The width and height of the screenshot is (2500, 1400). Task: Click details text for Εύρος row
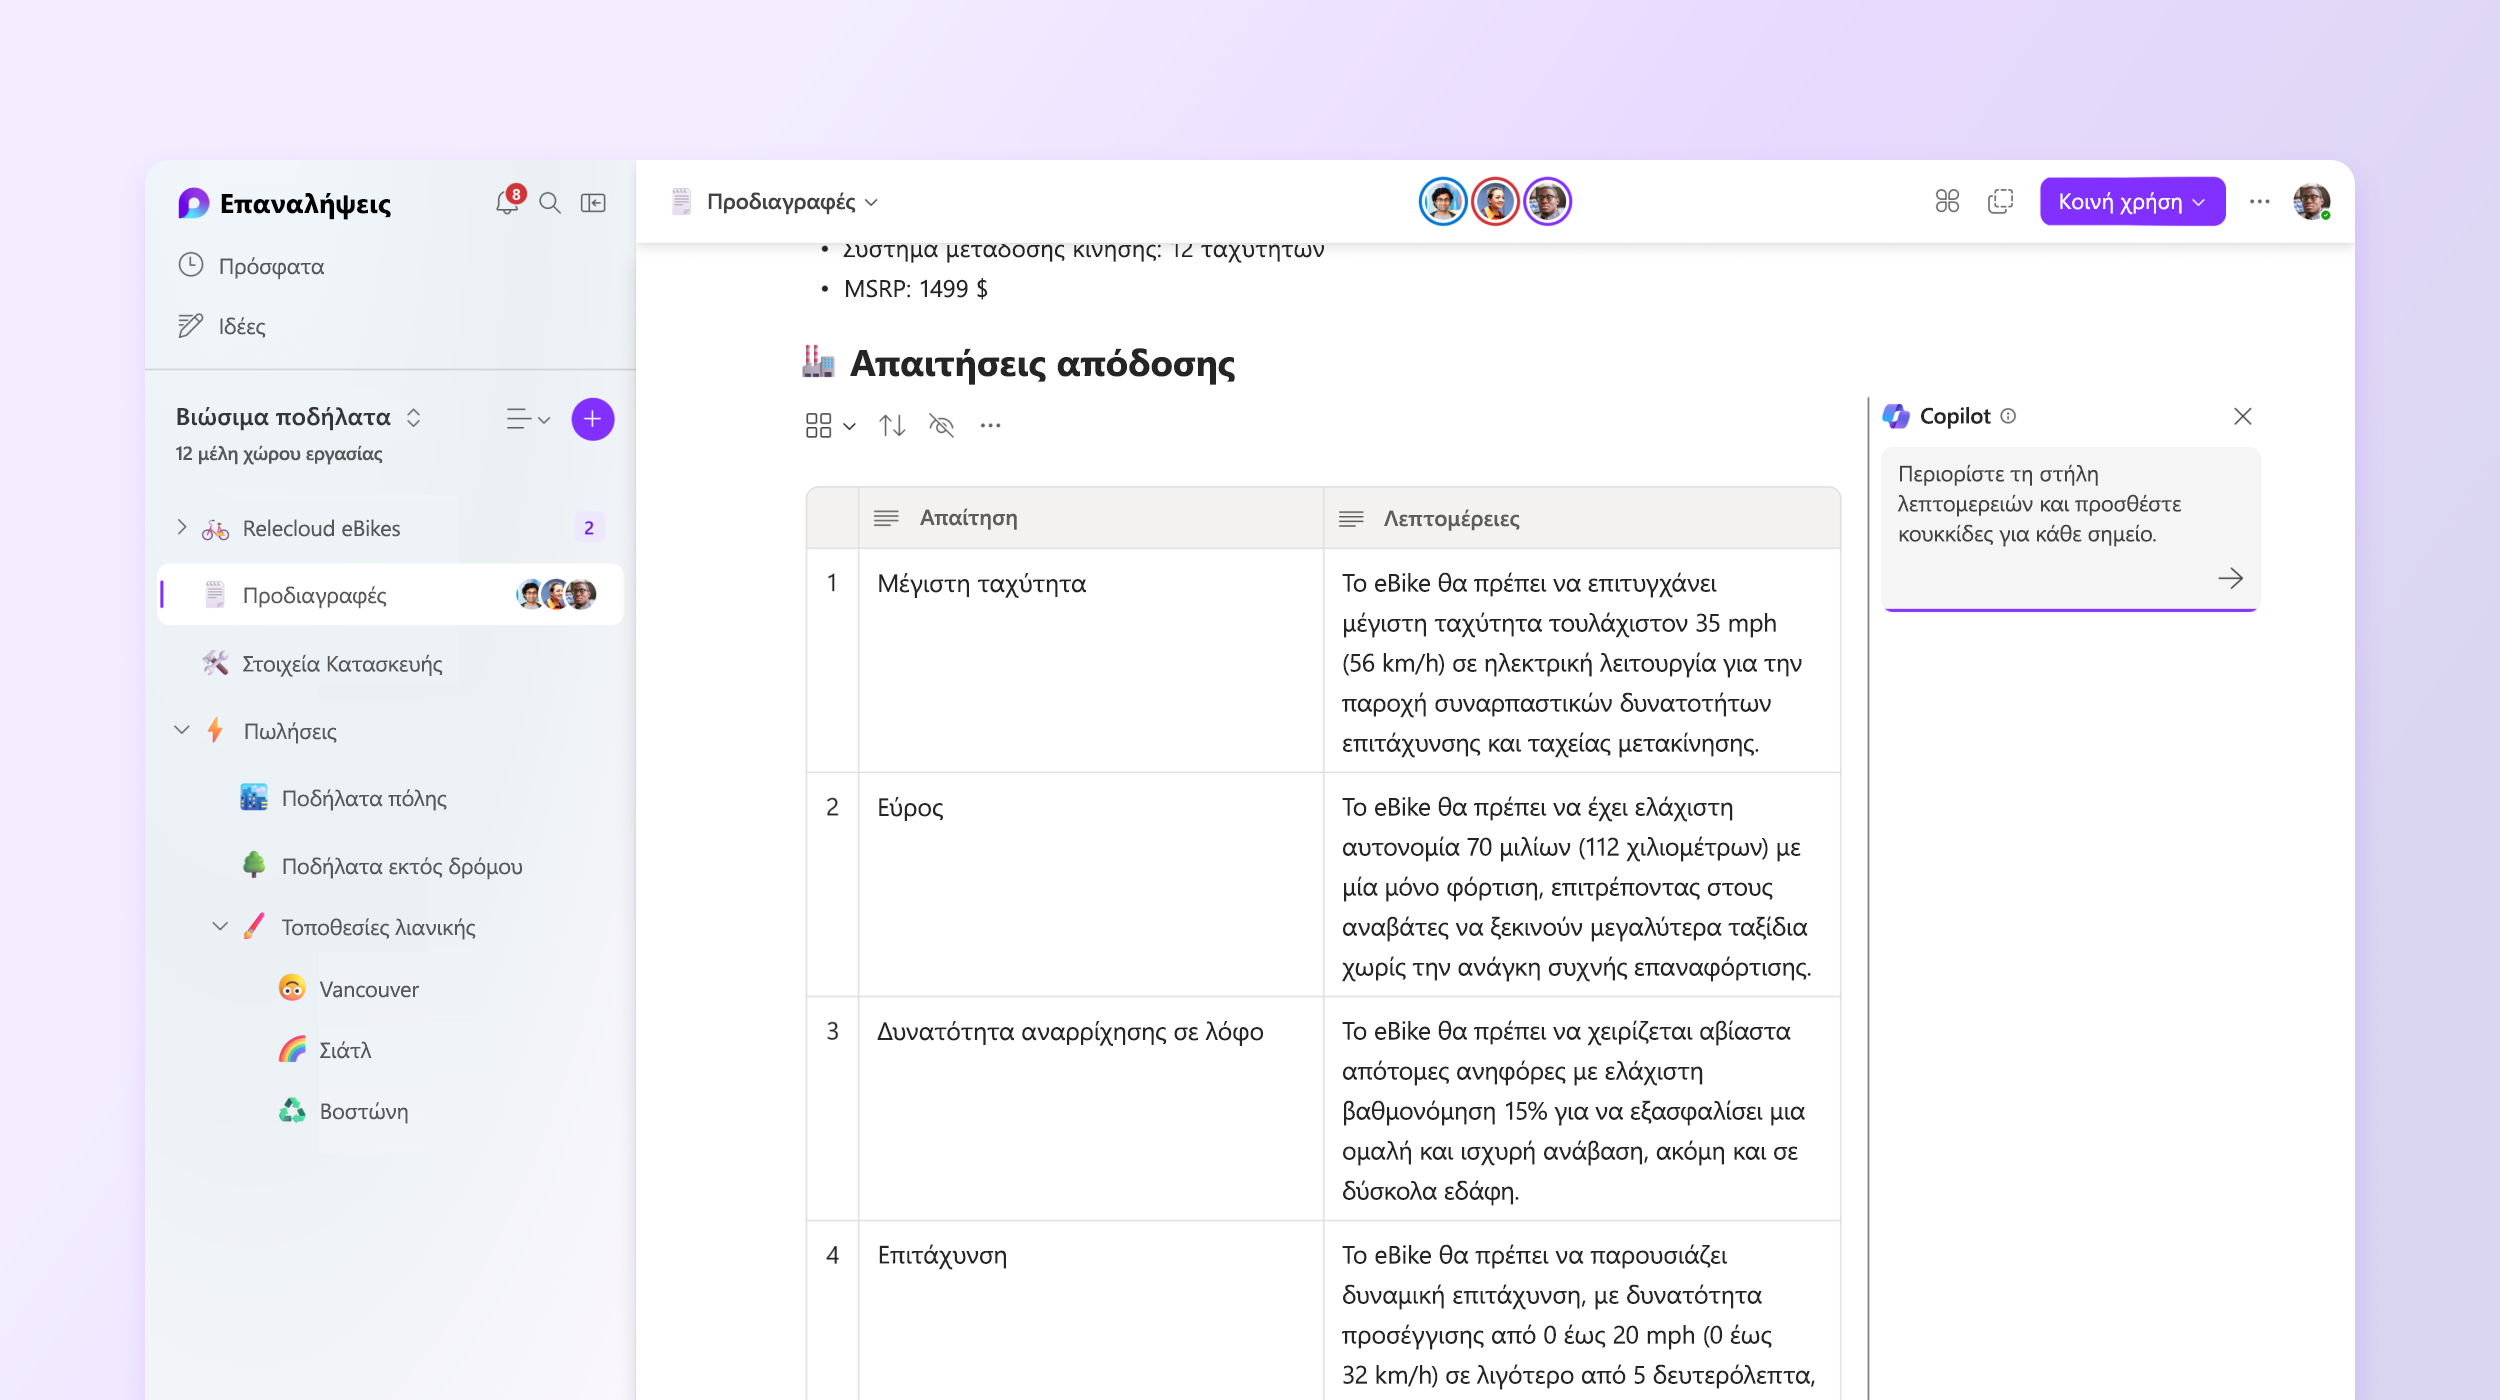1577,887
